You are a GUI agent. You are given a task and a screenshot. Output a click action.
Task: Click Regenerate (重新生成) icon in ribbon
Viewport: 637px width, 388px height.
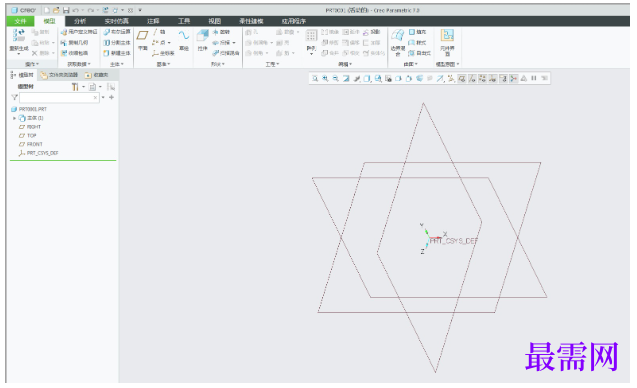[19, 35]
